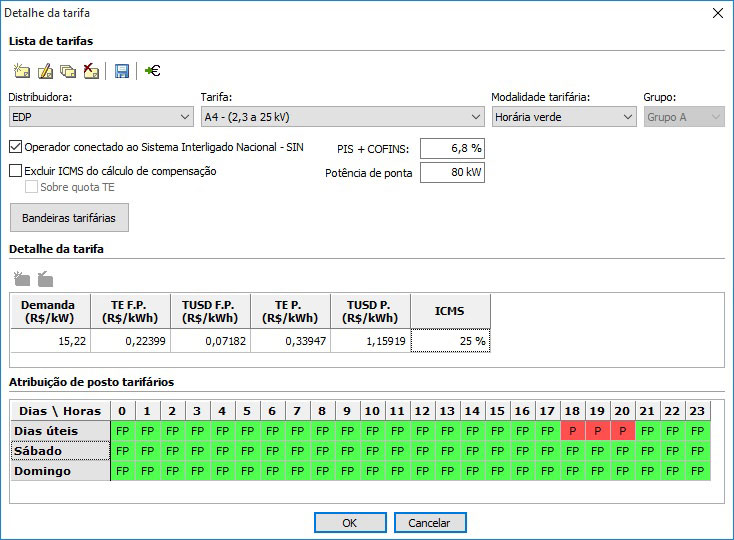
Task: Edit the Potência de ponta field
Action: pyautogui.click(x=452, y=172)
